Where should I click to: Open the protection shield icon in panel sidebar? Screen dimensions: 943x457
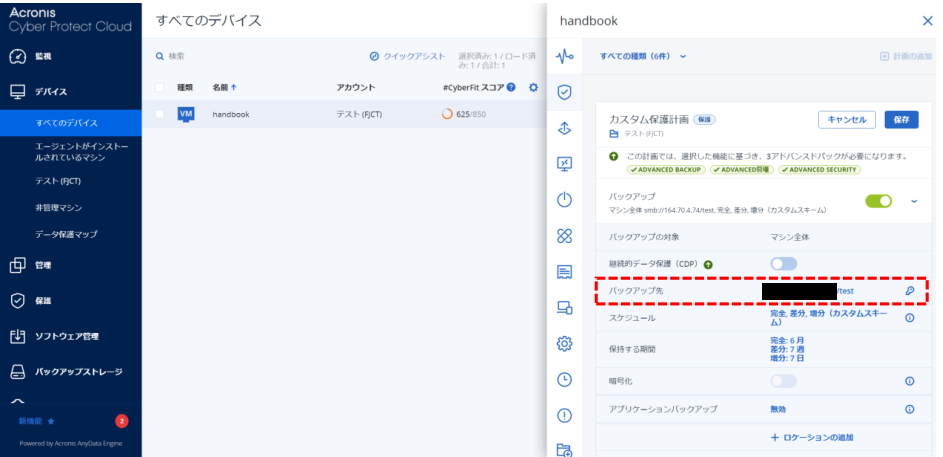pos(564,92)
